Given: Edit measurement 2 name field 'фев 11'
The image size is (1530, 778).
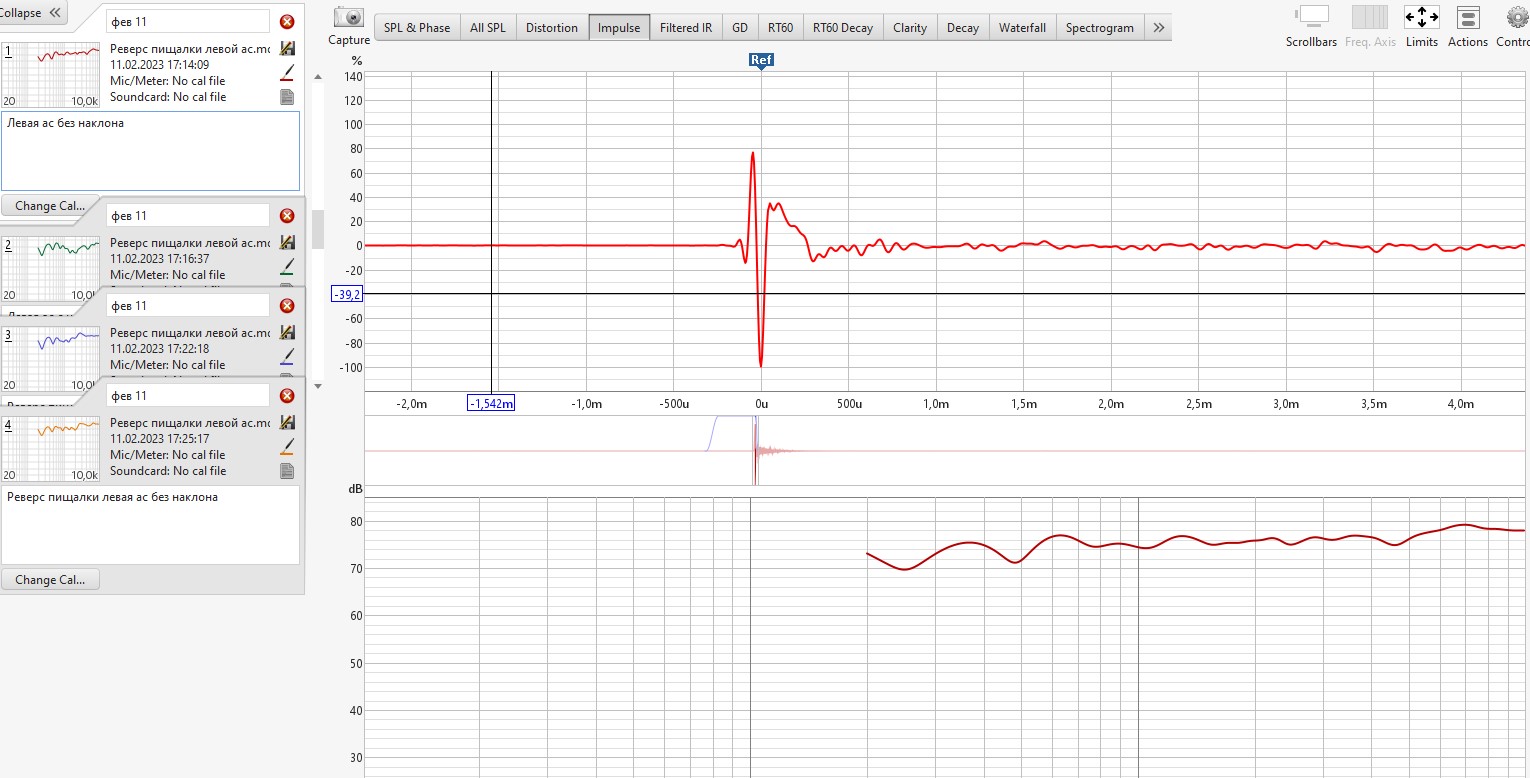Looking at the screenshot, I should (x=188, y=215).
